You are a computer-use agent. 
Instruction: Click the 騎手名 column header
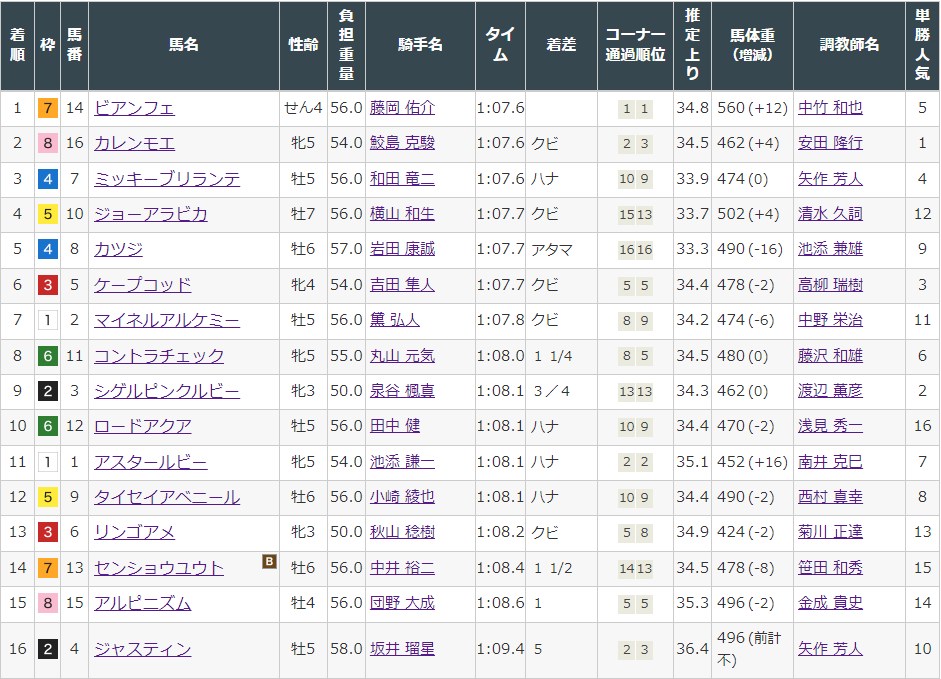[x=420, y=45]
